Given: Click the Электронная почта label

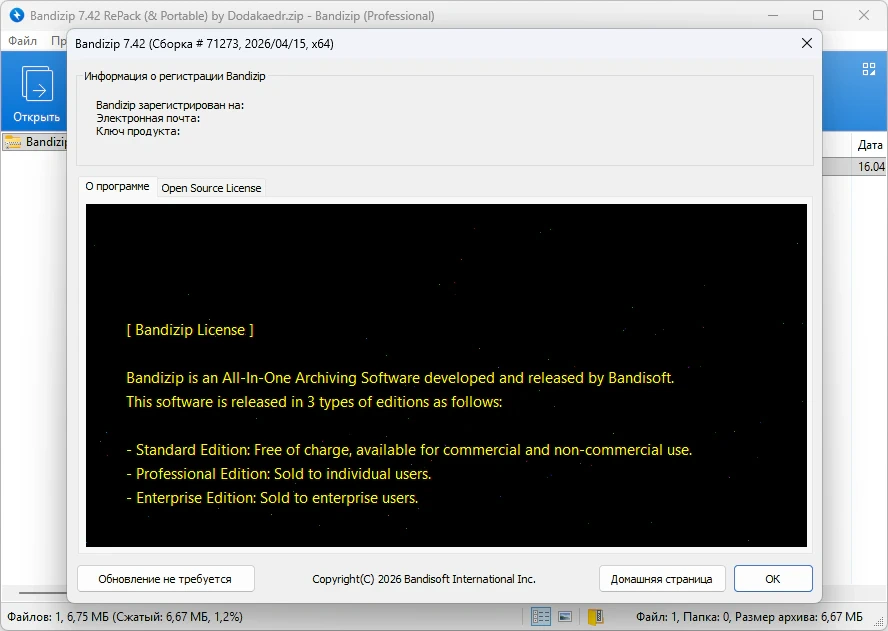Looking at the screenshot, I should [x=148, y=118].
